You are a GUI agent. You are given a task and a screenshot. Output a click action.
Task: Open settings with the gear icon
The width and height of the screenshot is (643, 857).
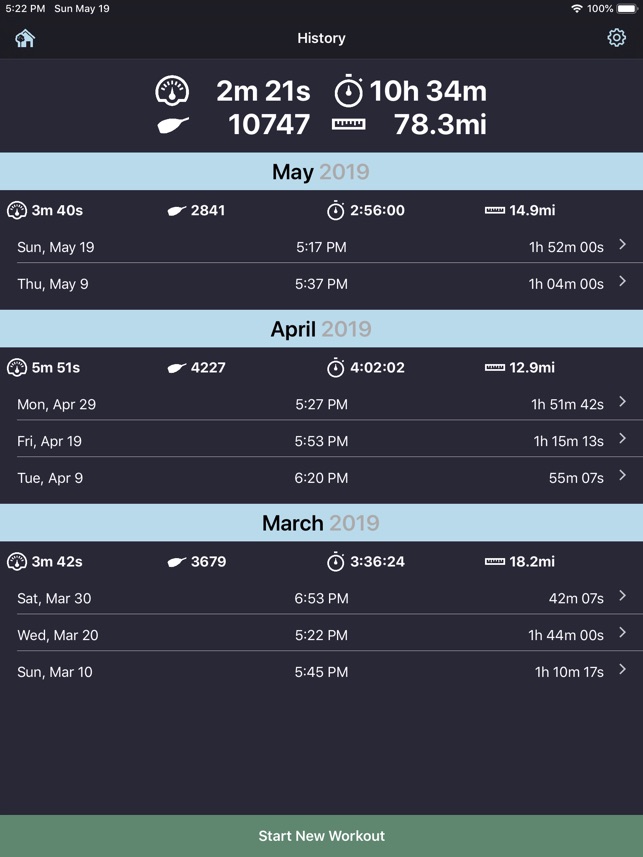(616, 38)
